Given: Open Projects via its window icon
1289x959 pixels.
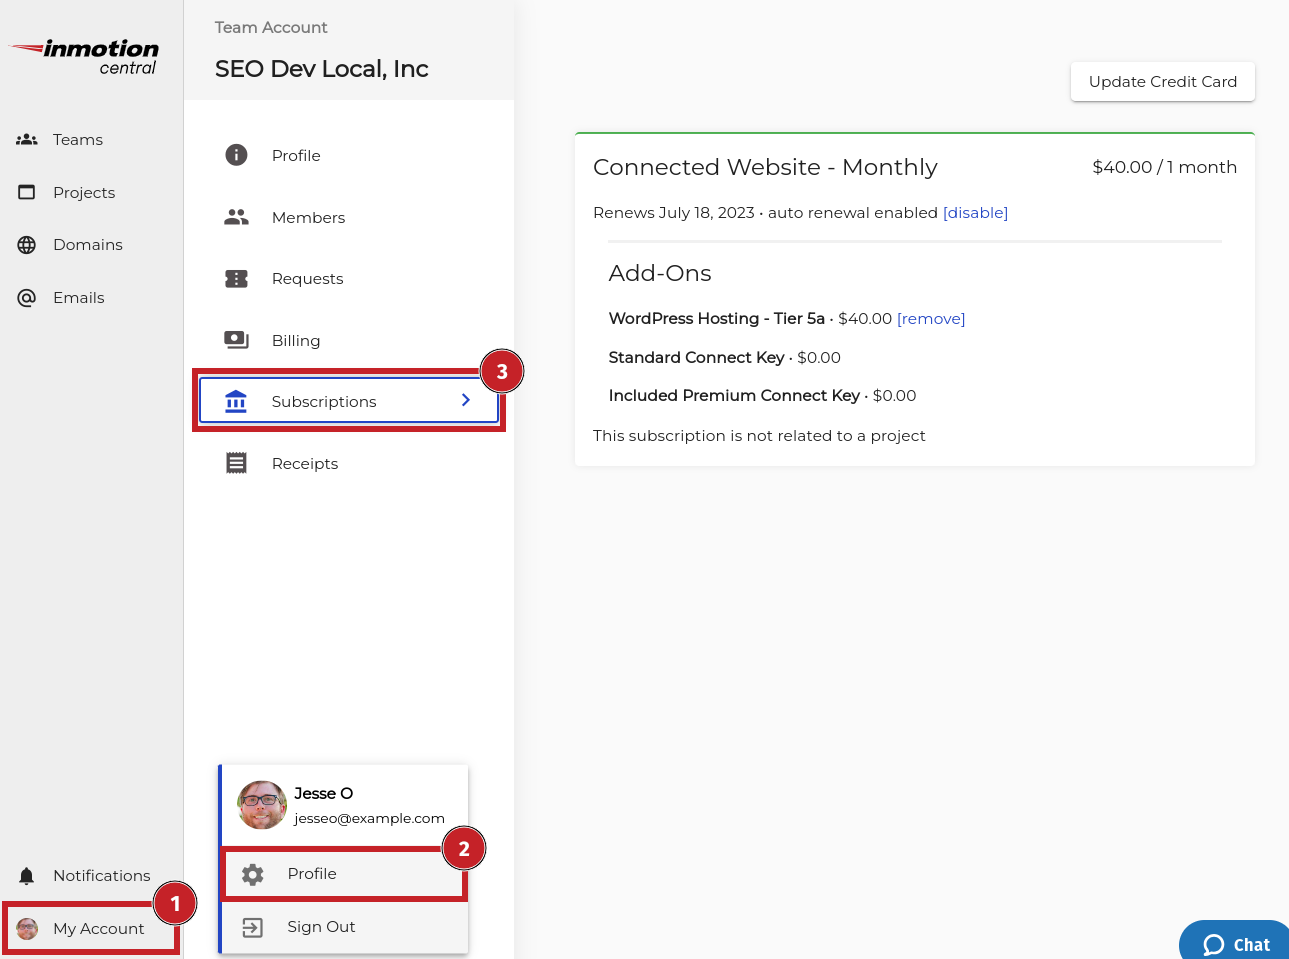Looking at the screenshot, I should (x=27, y=192).
